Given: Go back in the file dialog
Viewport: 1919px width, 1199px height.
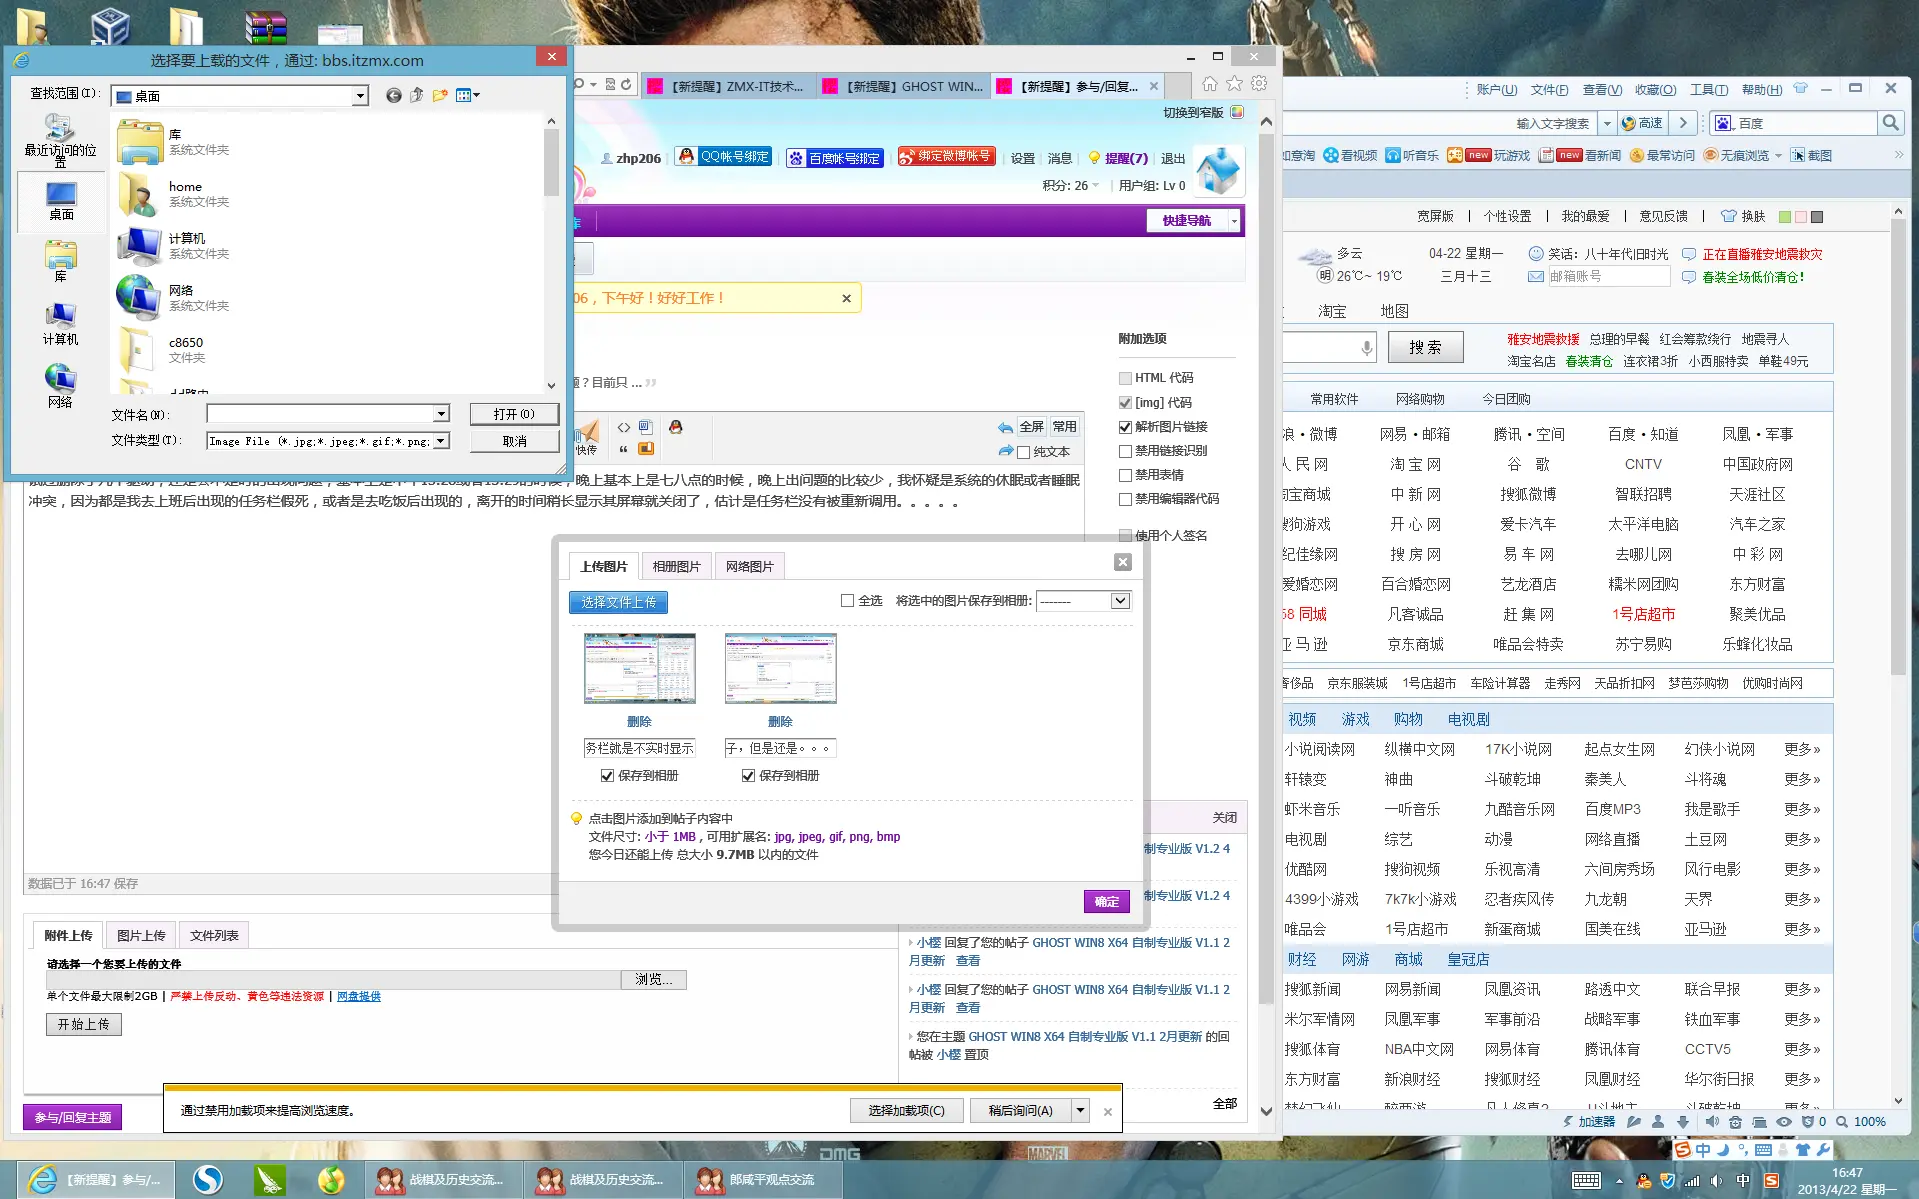Looking at the screenshot, I should tap(394, 96).
